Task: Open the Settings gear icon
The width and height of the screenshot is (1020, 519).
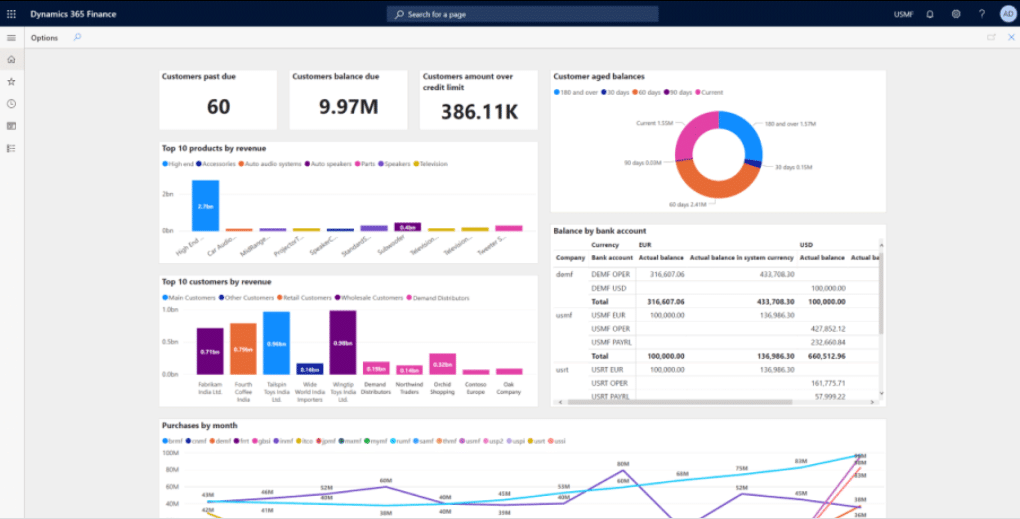Action: (956, 14)
